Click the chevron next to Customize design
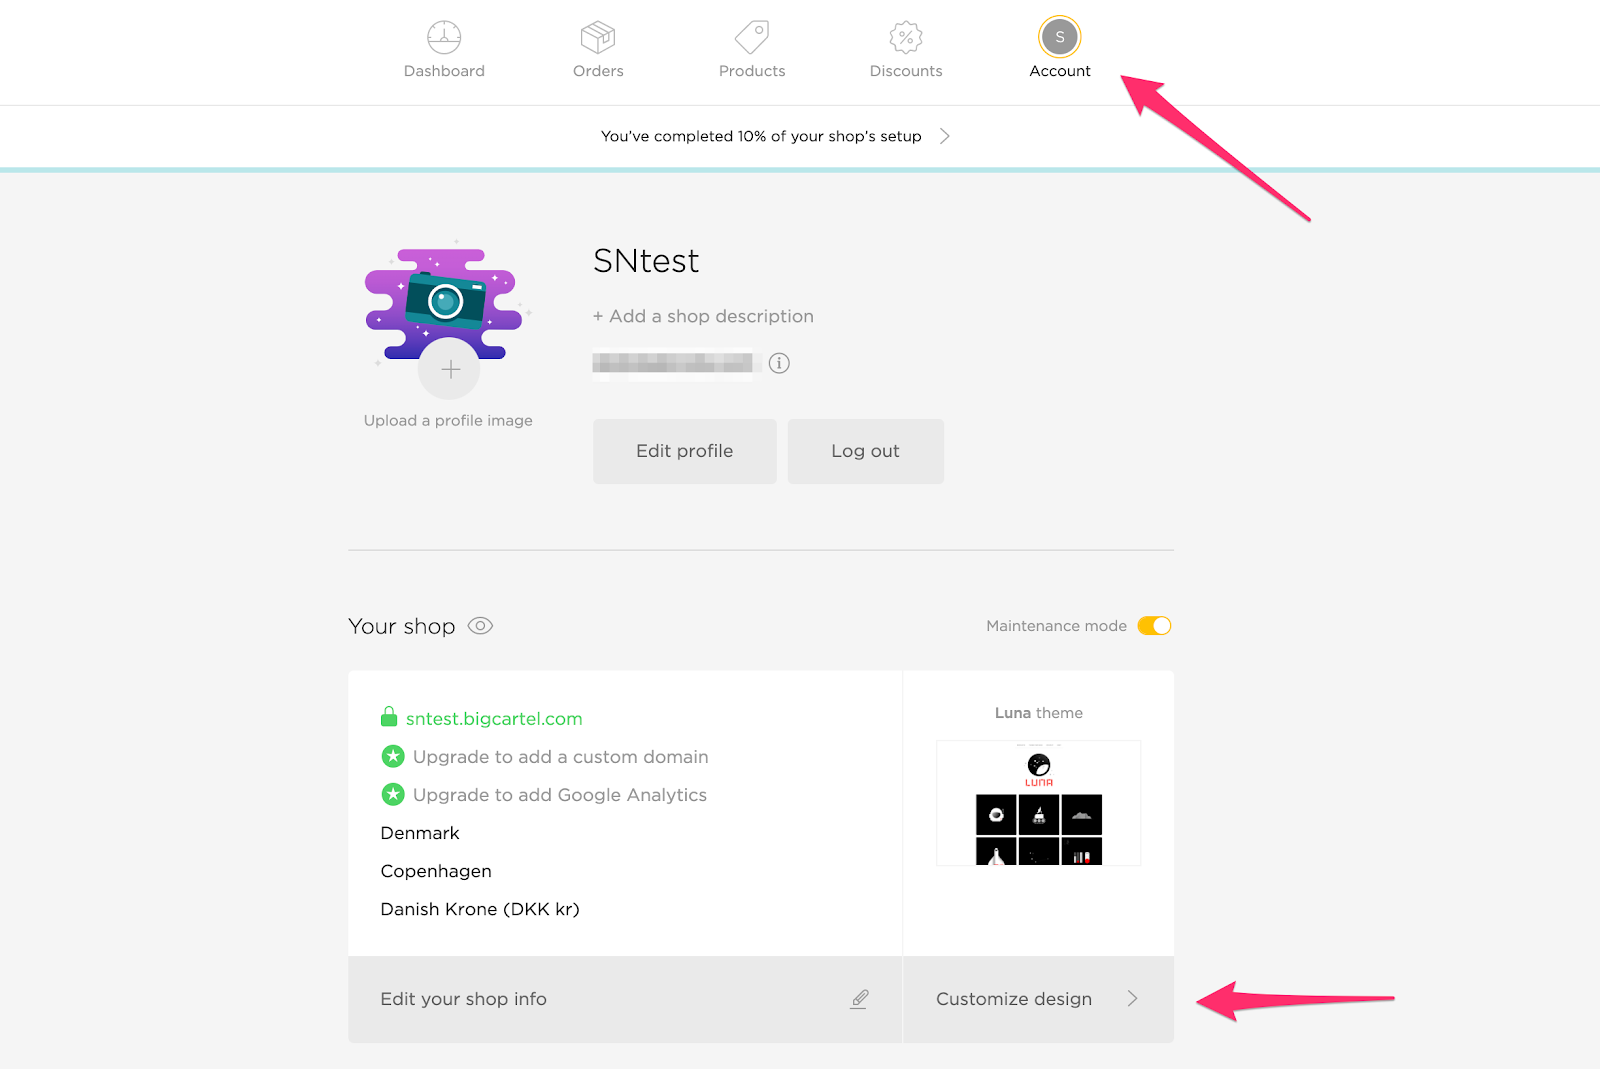Image resolution: width=1600 pixels, height=1069 pixels. 1132,998
